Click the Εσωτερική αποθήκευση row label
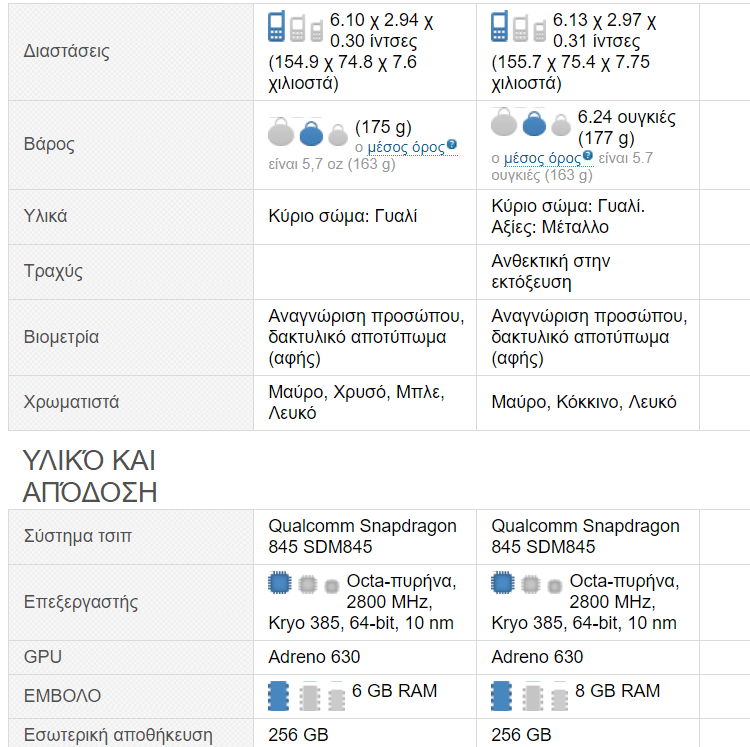This screenshot has height=747, width=750. 118,735
